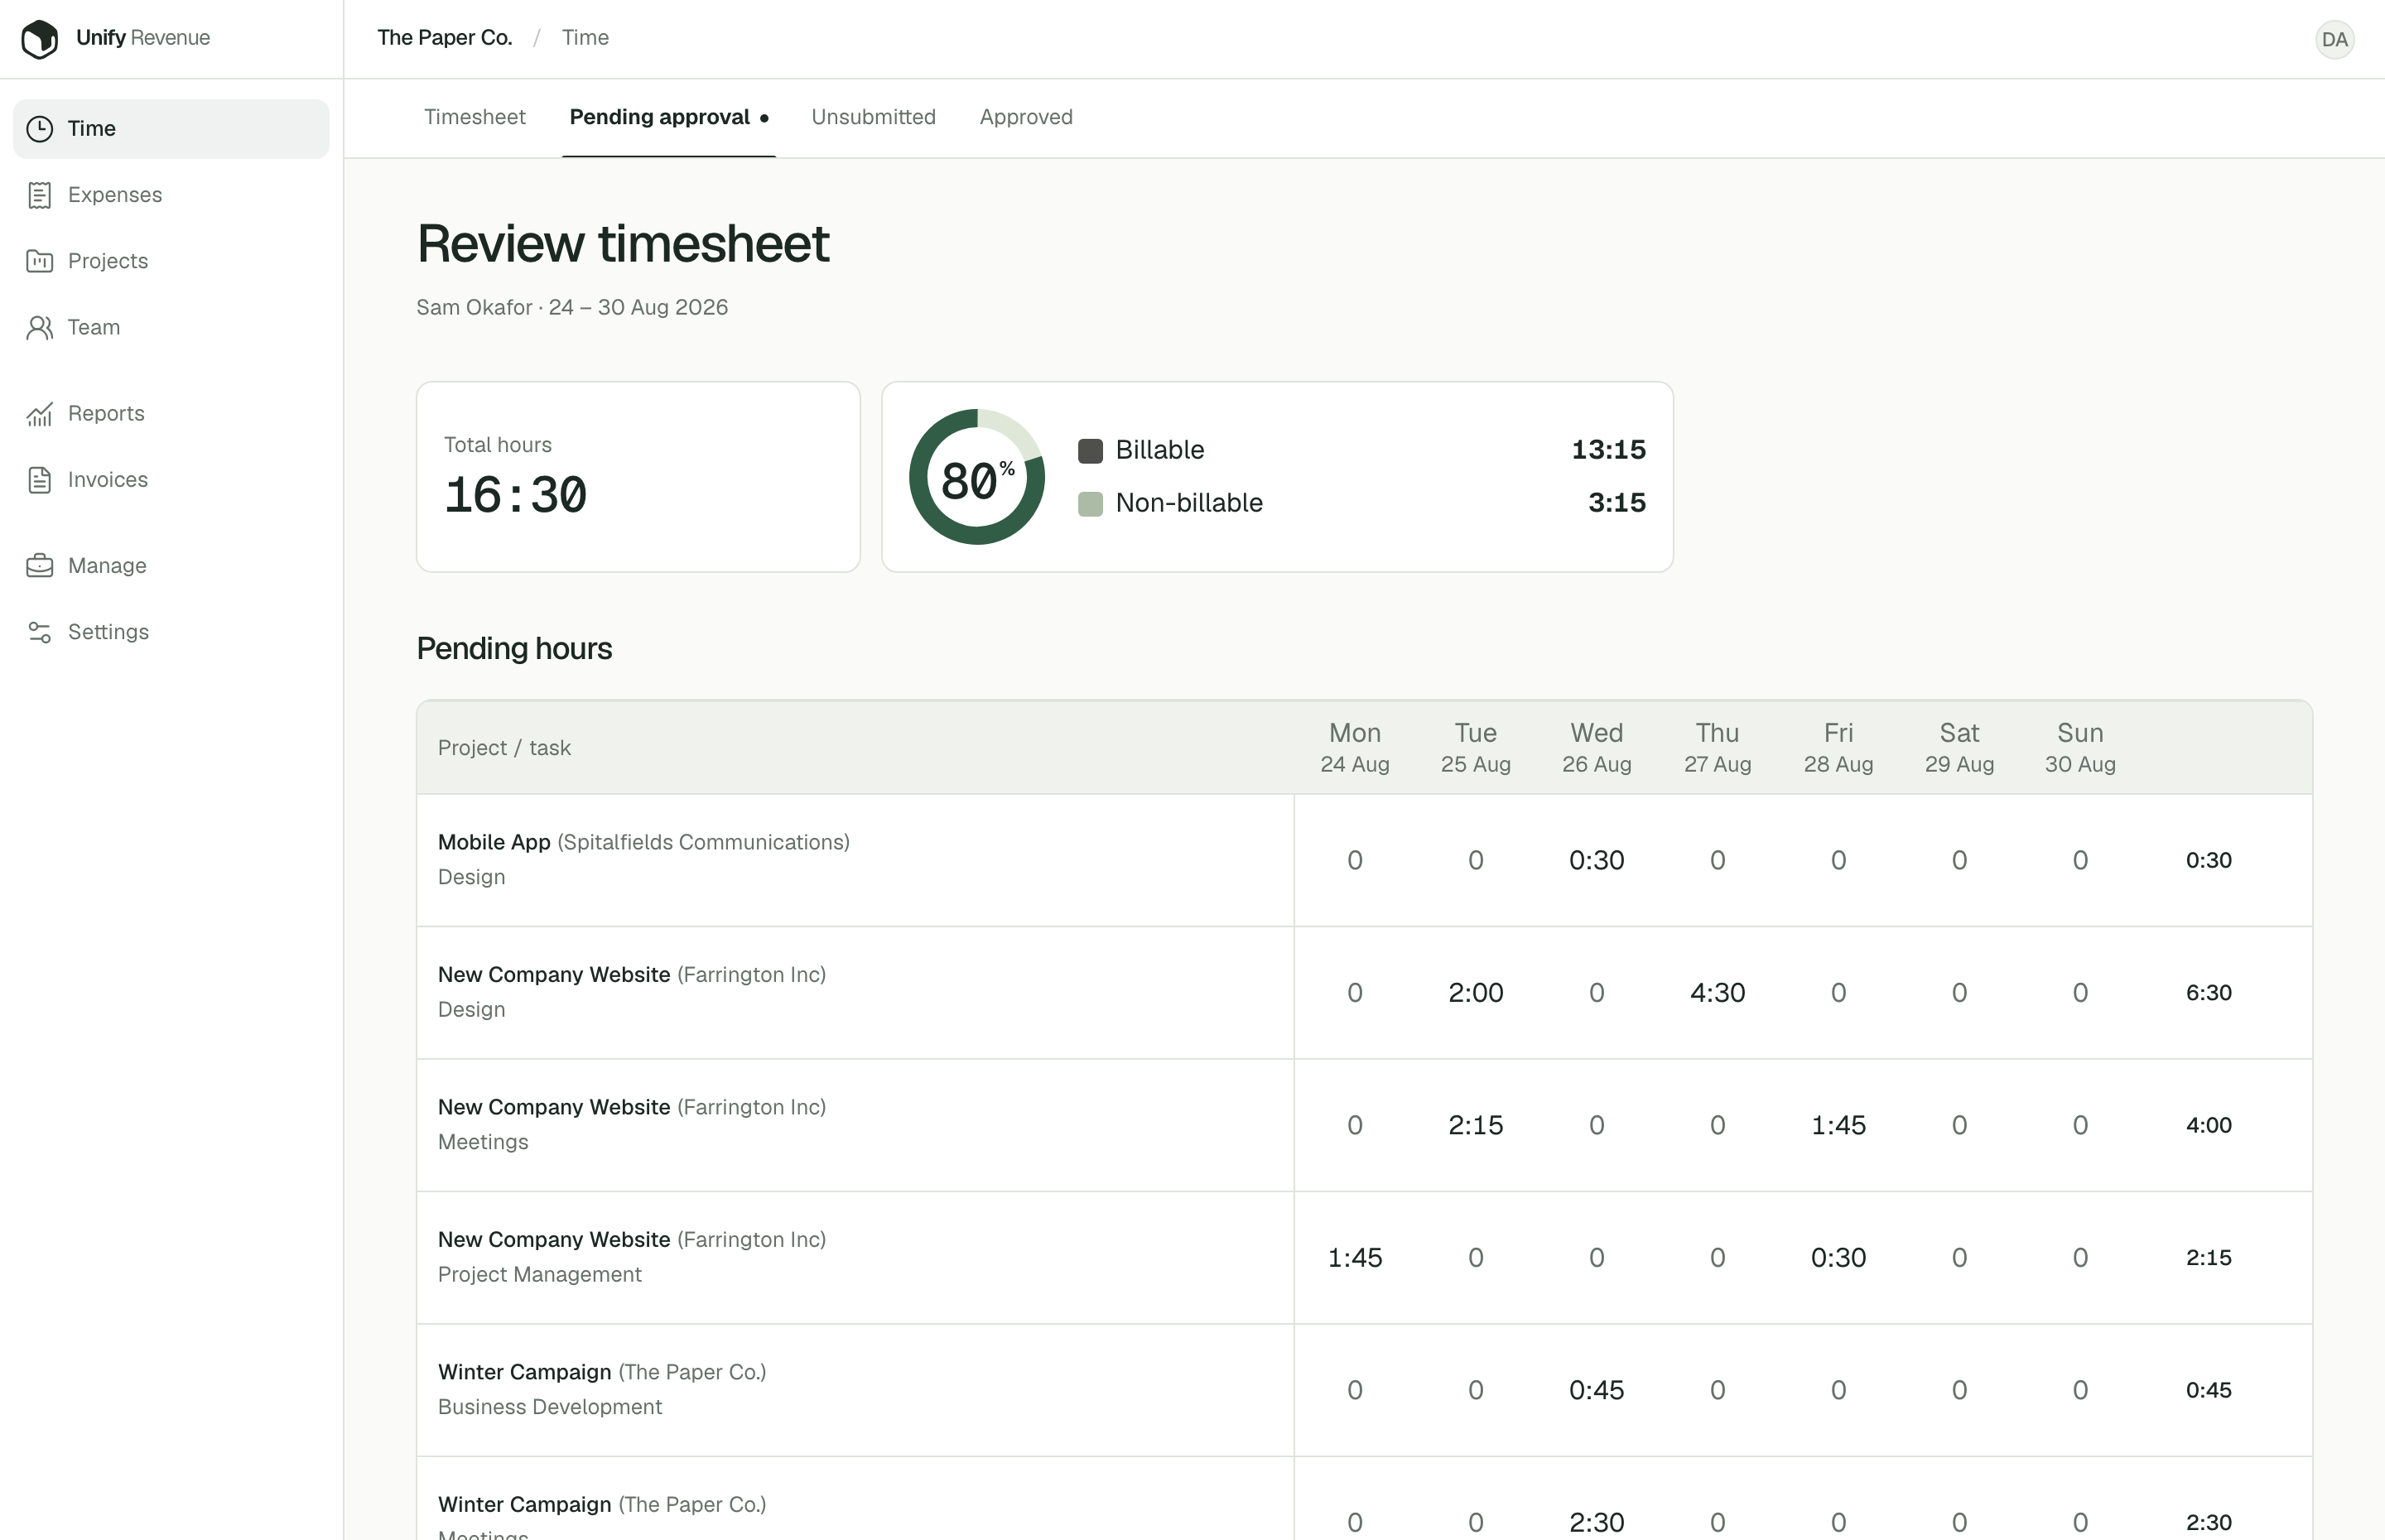Click Tuesday 2:15 in Website Meetings row
This screenshot has height=1540, width=2385.
coord(1475,1126)
